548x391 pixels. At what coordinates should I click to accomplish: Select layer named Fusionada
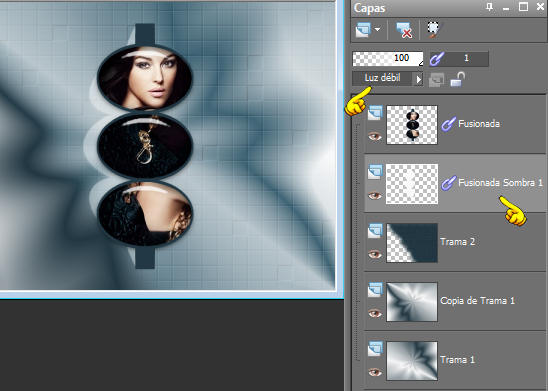[x=479, y=124]
